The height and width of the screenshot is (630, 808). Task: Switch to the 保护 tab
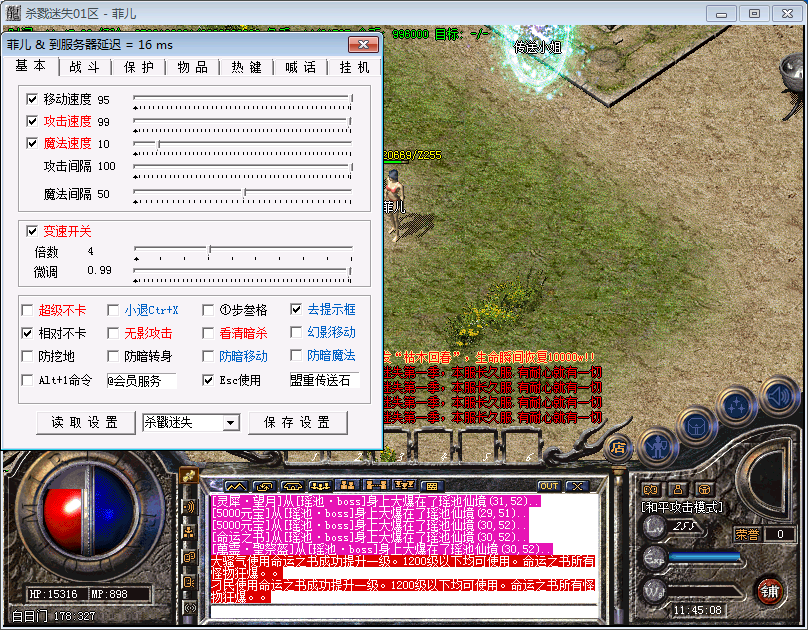point(139,67)
